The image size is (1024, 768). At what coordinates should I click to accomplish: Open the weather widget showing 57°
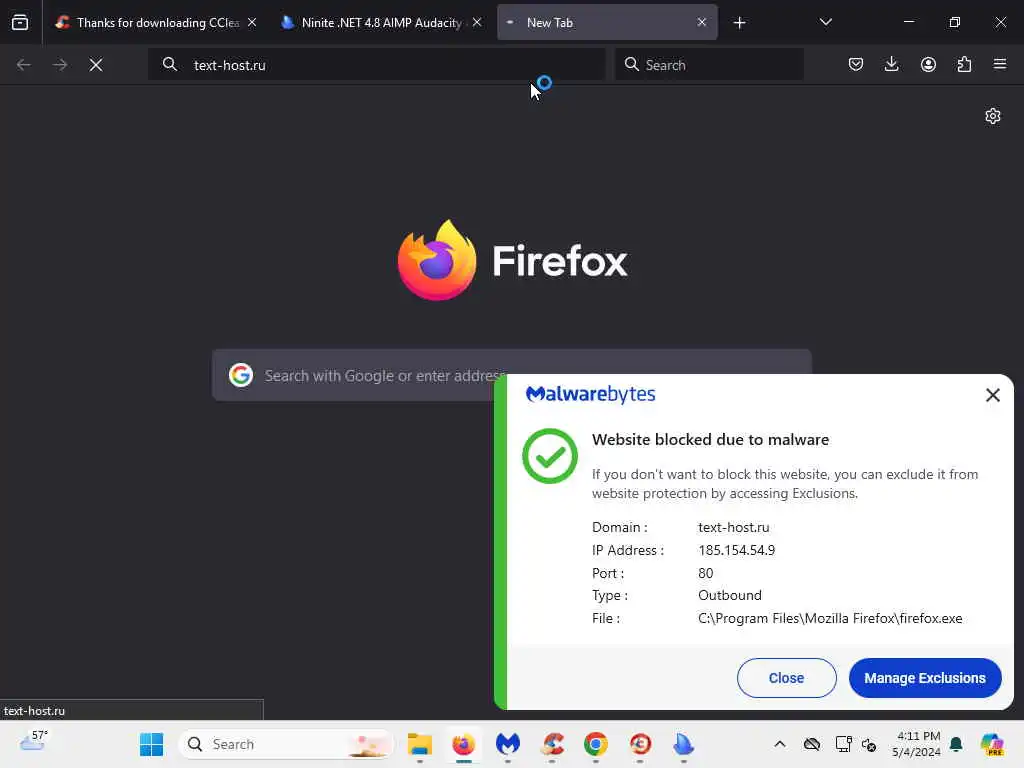[34, 742]
